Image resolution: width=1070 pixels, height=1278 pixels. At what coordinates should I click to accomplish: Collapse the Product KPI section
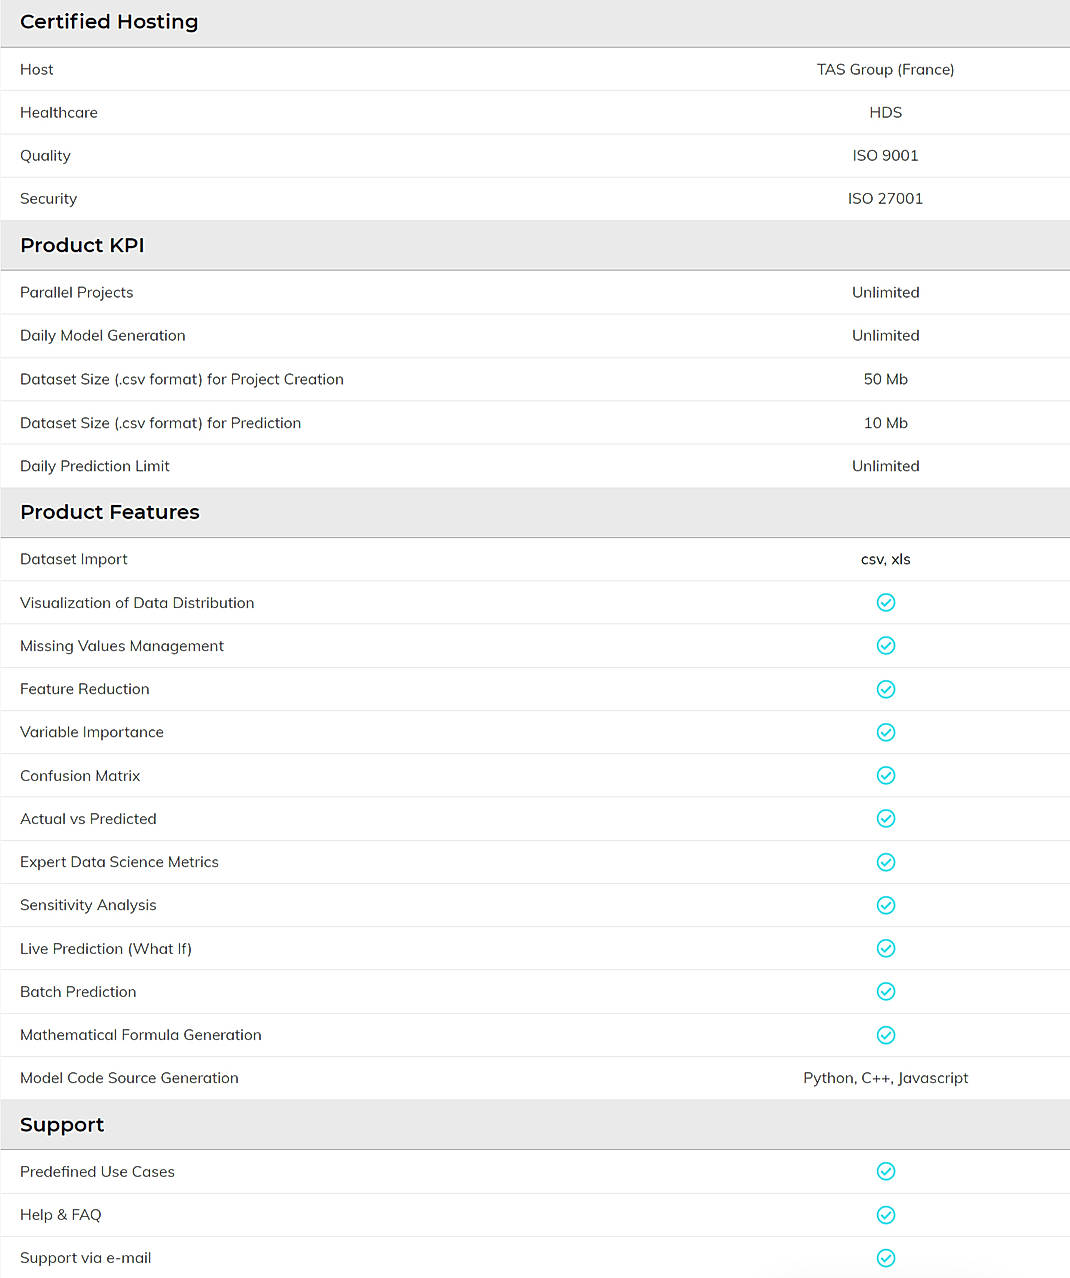82,245
